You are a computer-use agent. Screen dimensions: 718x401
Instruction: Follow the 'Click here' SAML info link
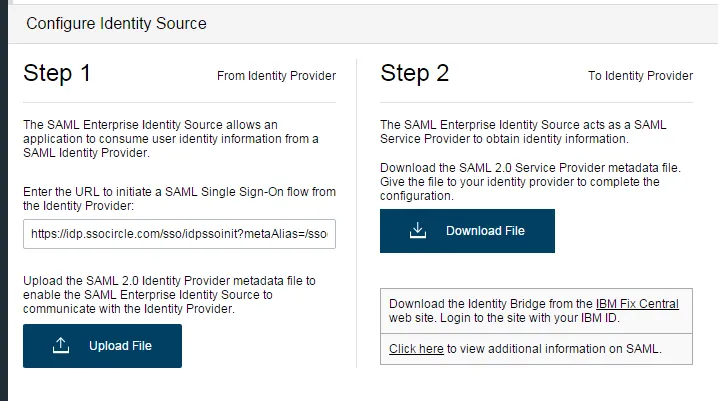(416, 349)
